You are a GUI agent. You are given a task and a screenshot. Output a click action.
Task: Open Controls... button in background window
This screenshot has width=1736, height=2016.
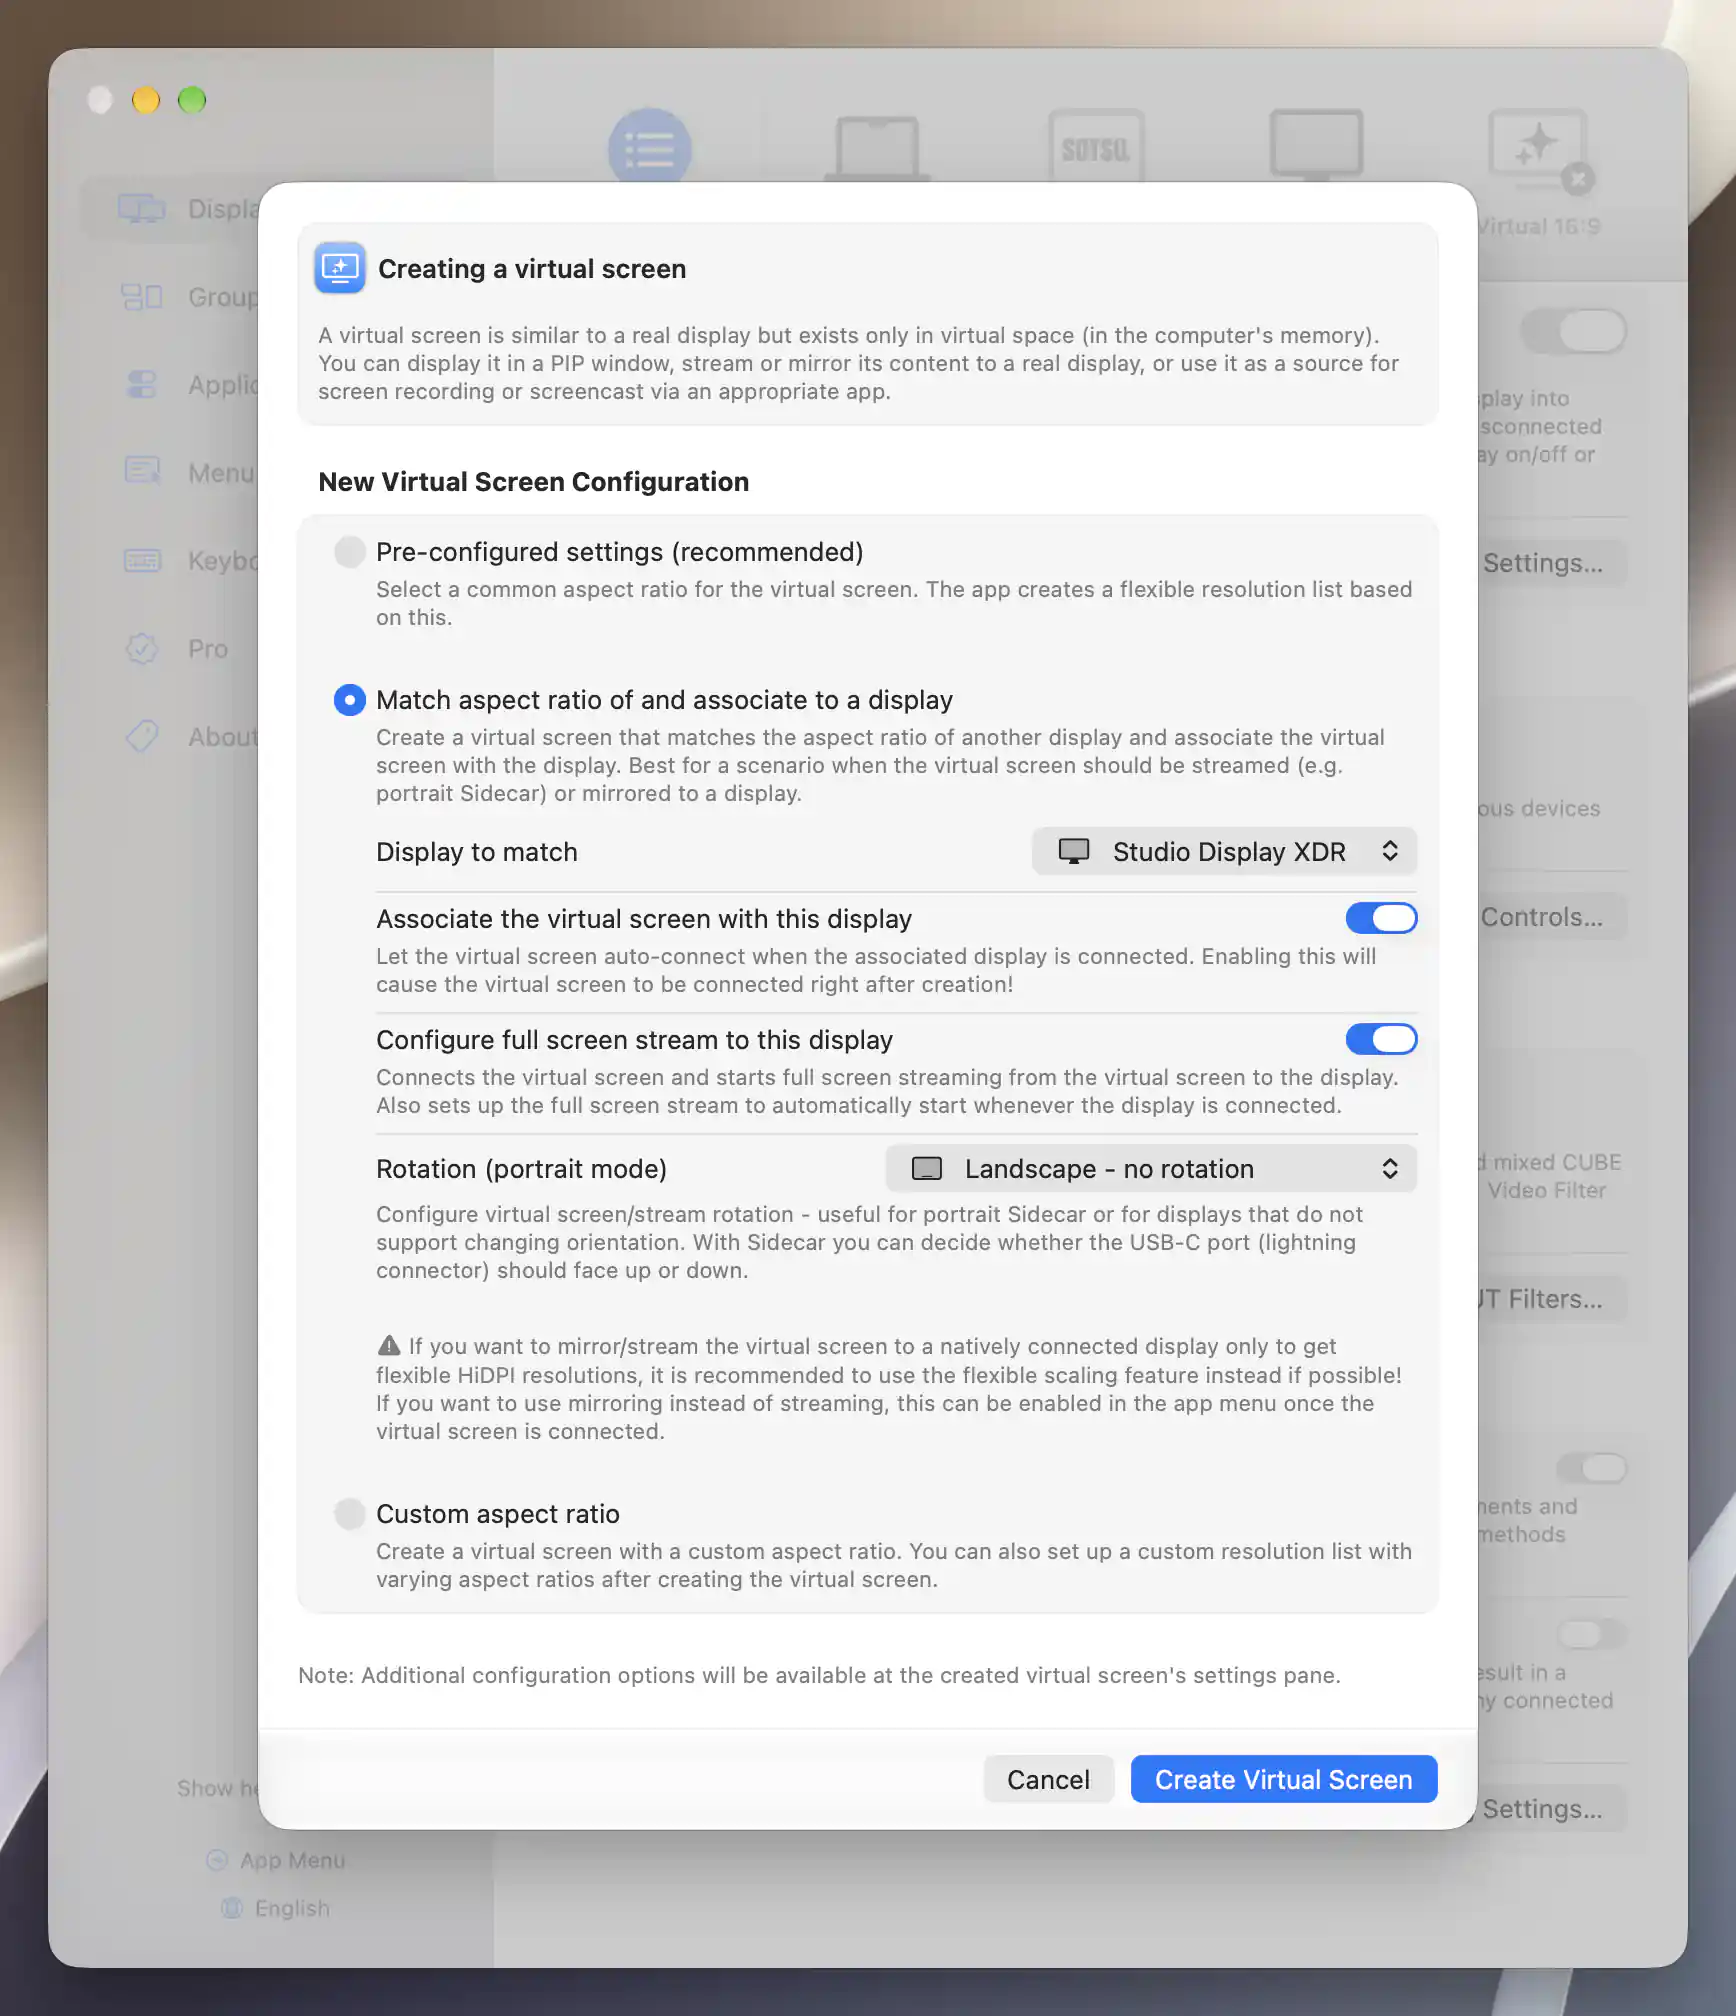(1552, 917)
